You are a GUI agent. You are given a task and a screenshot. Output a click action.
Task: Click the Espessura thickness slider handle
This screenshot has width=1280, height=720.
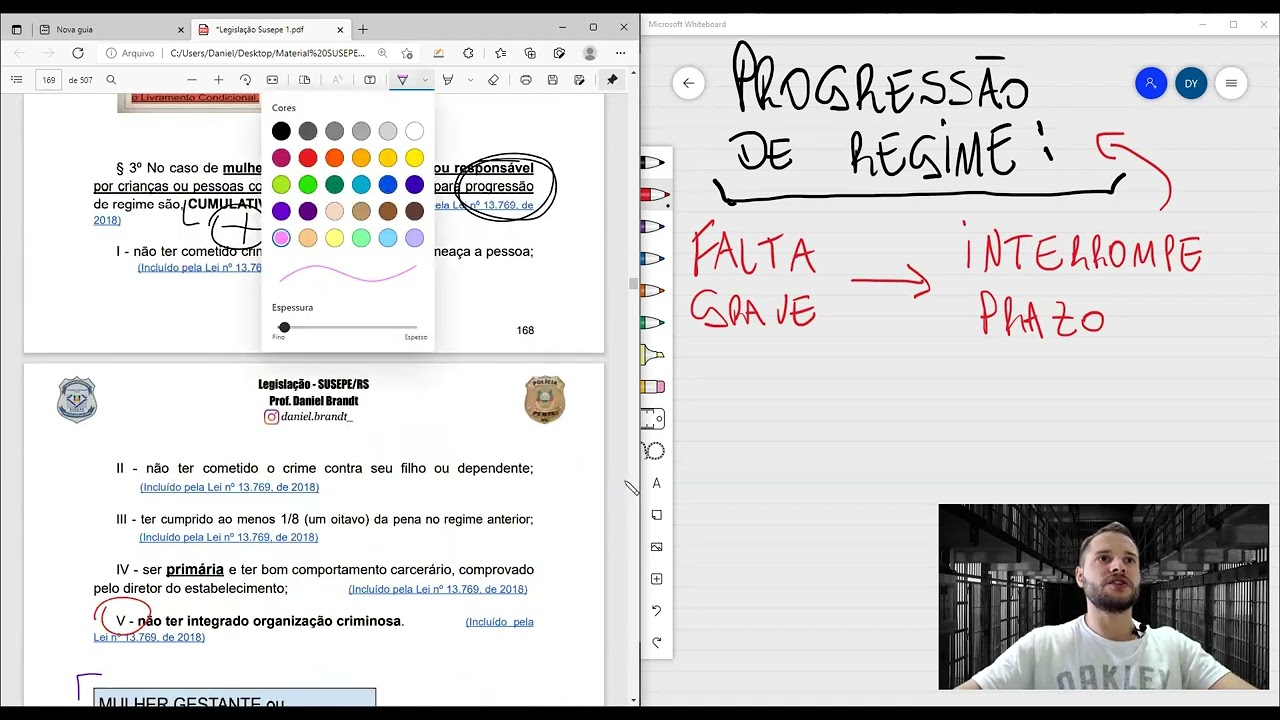point(284,327)
